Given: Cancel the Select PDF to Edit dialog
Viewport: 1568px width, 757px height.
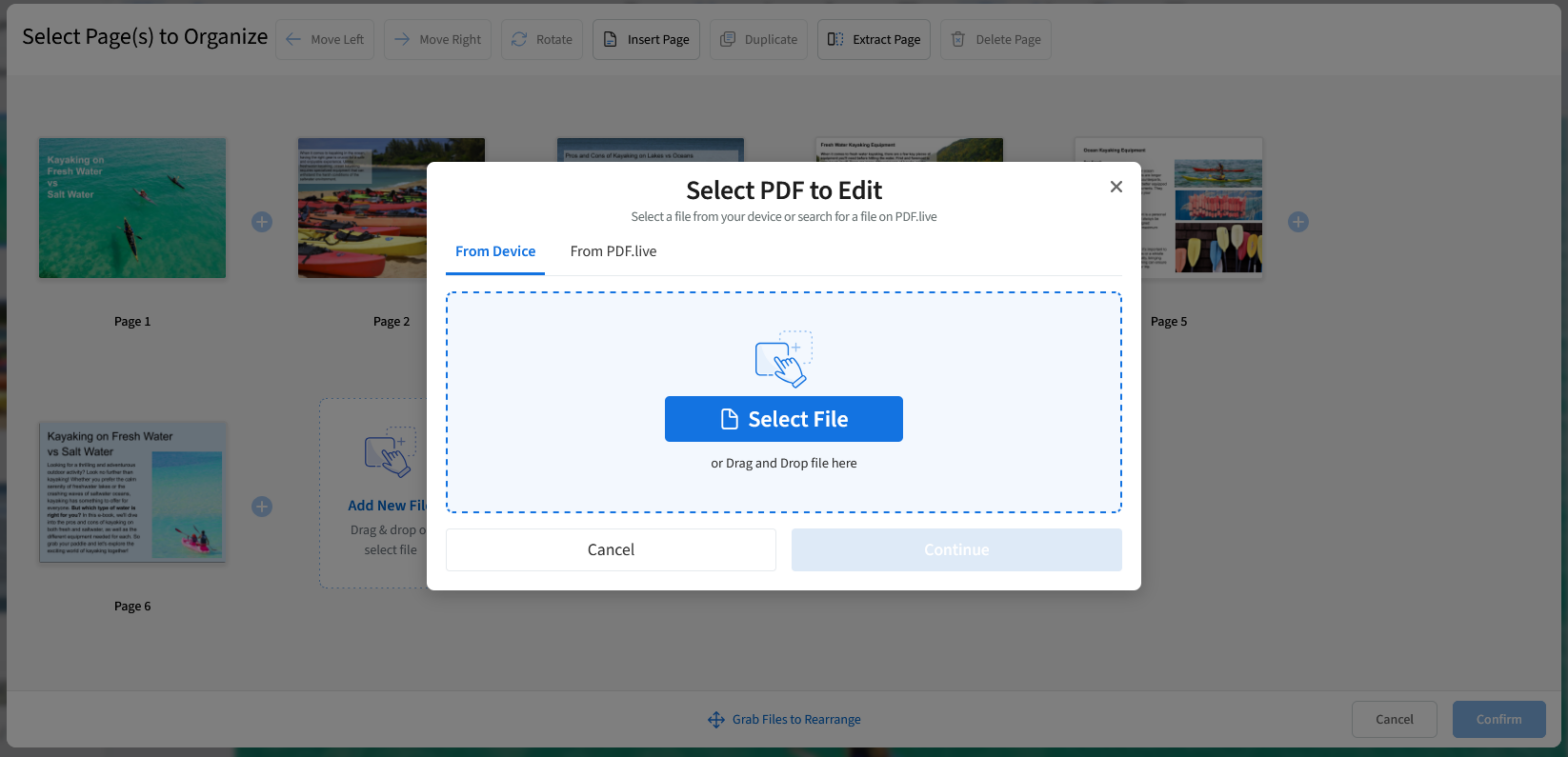Looking at the screenshot, I should pyautogui.click(x=611, y=550).
